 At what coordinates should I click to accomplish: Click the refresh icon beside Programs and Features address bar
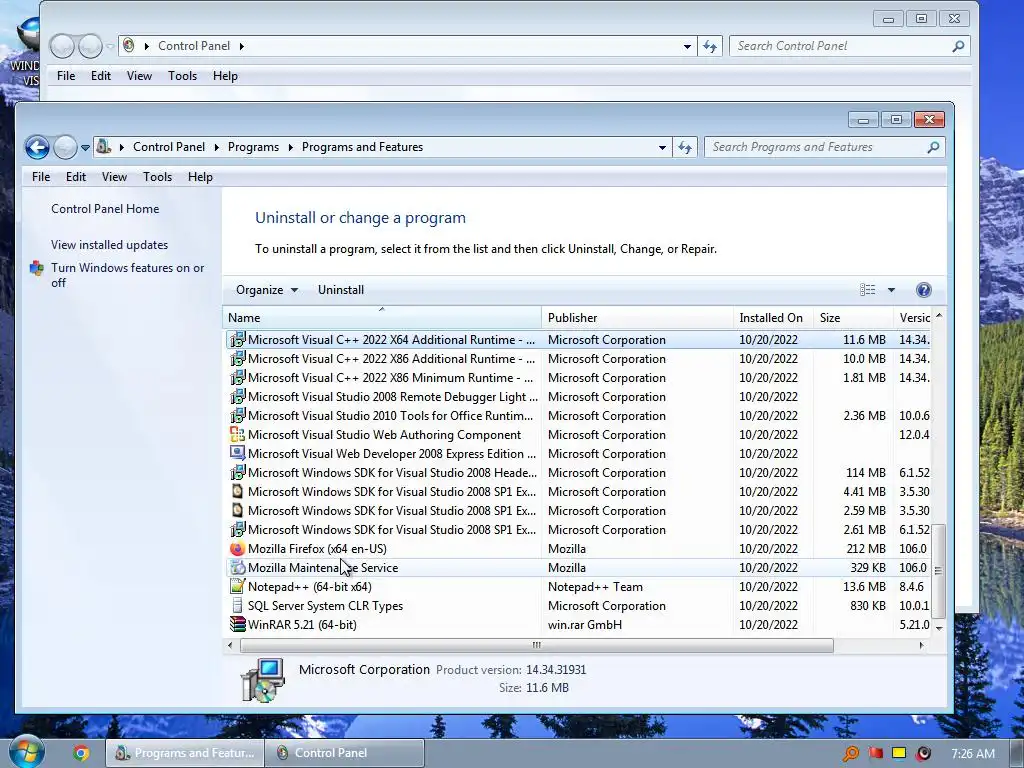(x=684, y=148)
